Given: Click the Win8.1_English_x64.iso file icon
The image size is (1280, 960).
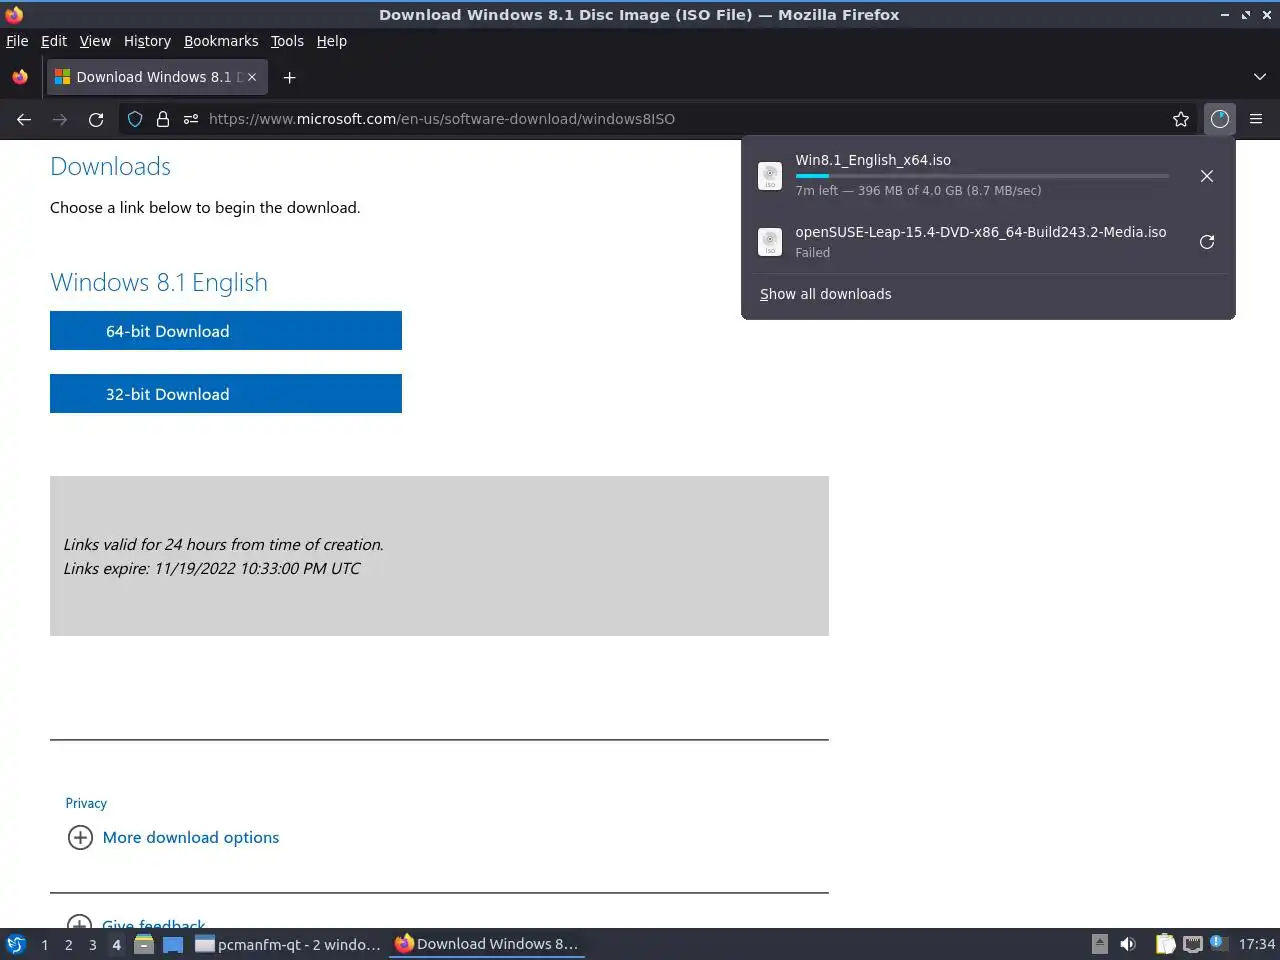Looking at the screenshot, I should (x=770, y=176).
